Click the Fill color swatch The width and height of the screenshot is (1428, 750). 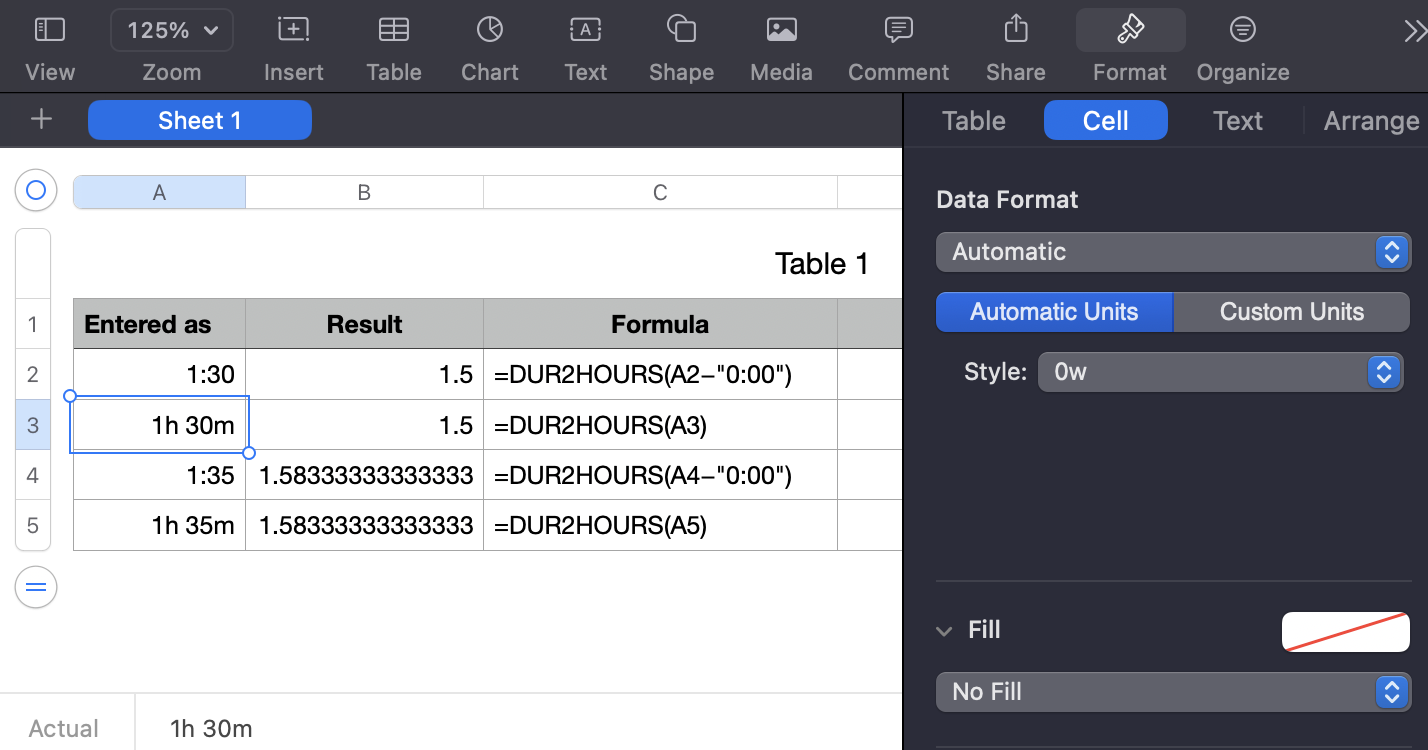point(1345,632)
